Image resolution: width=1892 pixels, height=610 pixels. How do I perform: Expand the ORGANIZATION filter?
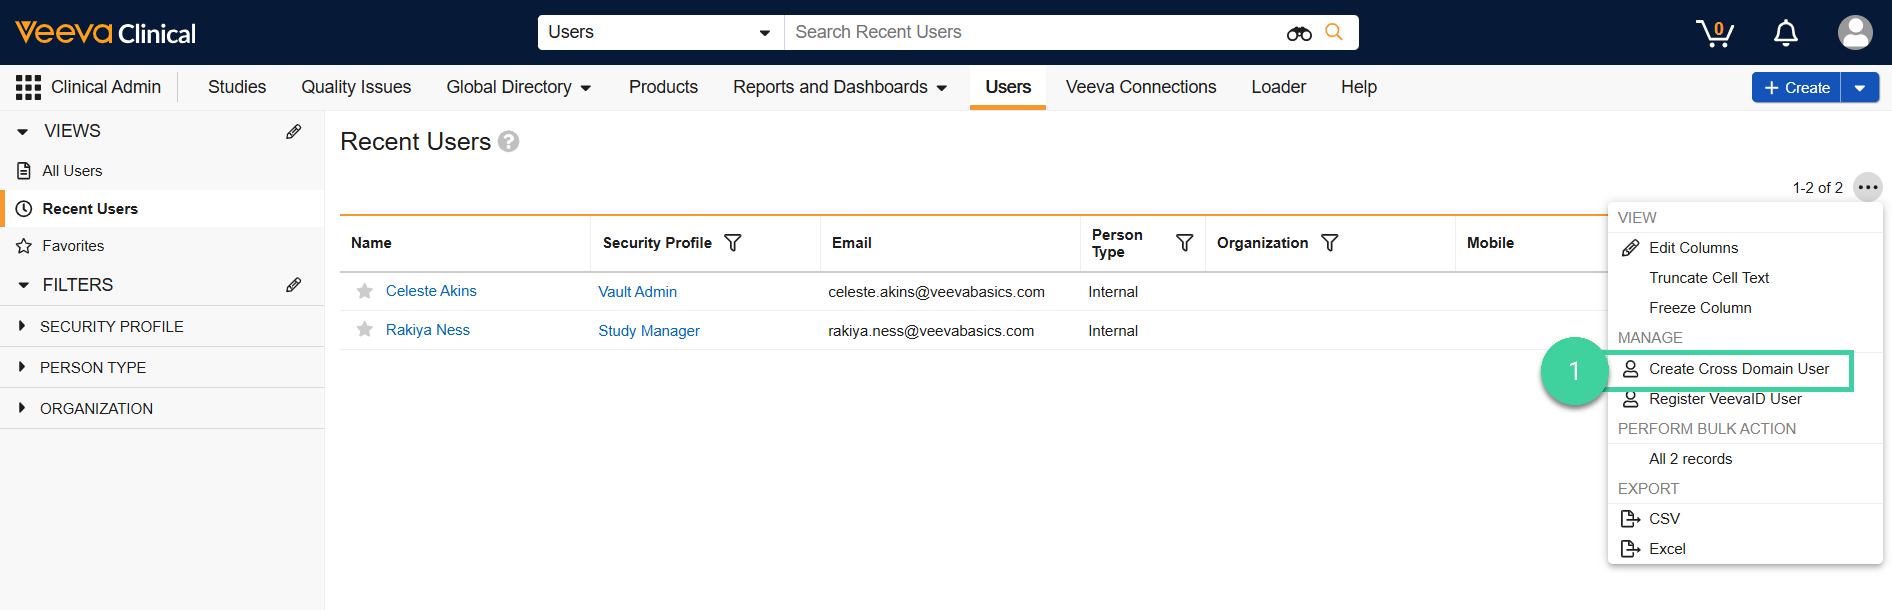tap(22, 408)
